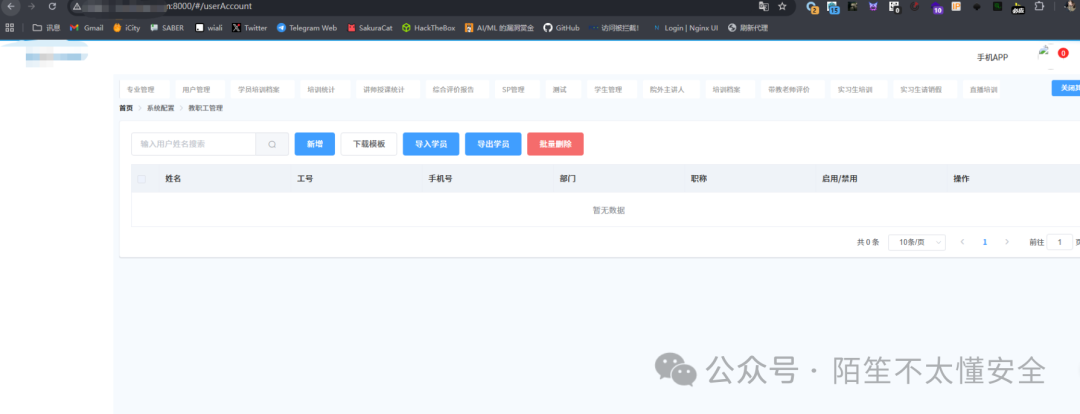The height and width of the screenshot is (414, 1080).
Task: Open the SABER bookmark
Action: coord(167,28)
